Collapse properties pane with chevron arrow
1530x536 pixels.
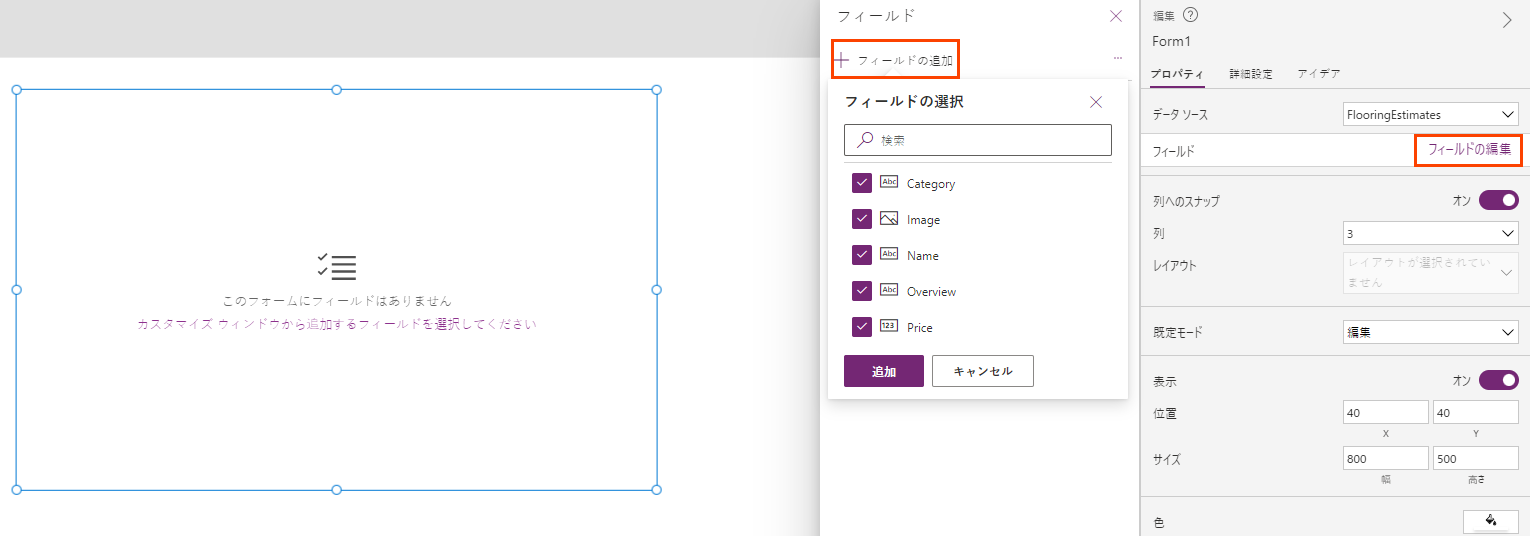pyautogui.click(x=1507, y=20)
